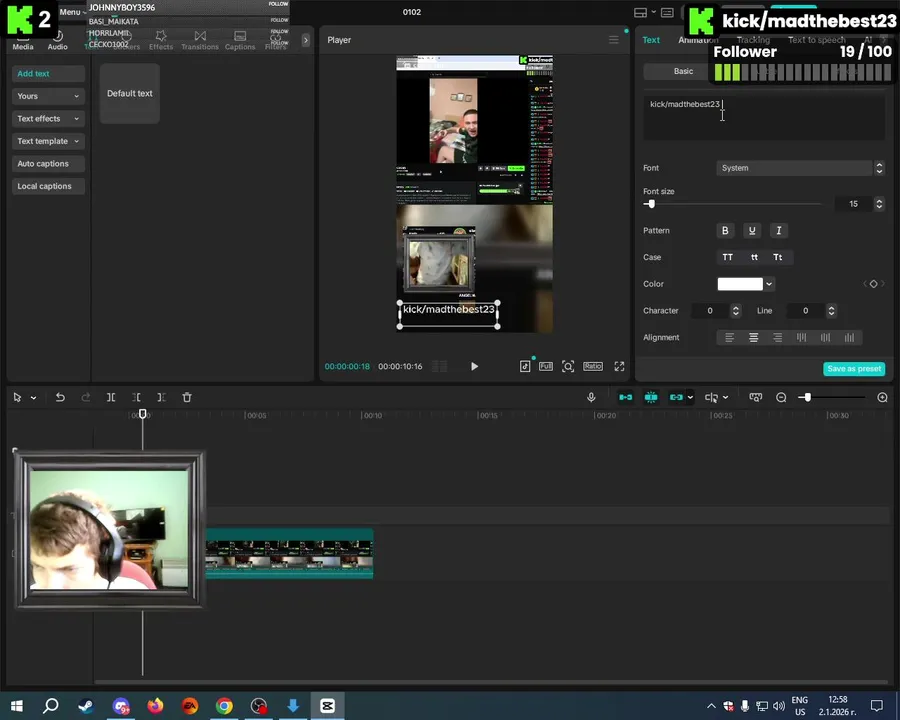Click the Full quality icon in player
The height and width of the screenshot is (720, 900).
click(546, 366)
